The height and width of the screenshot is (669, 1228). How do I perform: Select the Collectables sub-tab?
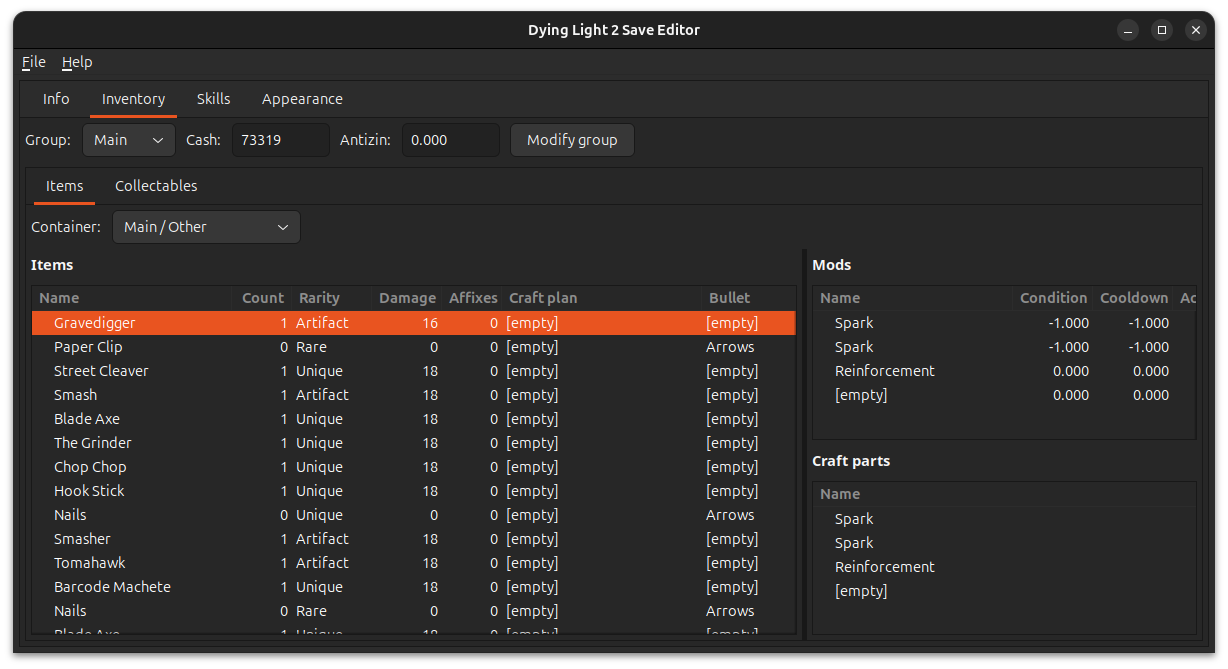point(156,186)
